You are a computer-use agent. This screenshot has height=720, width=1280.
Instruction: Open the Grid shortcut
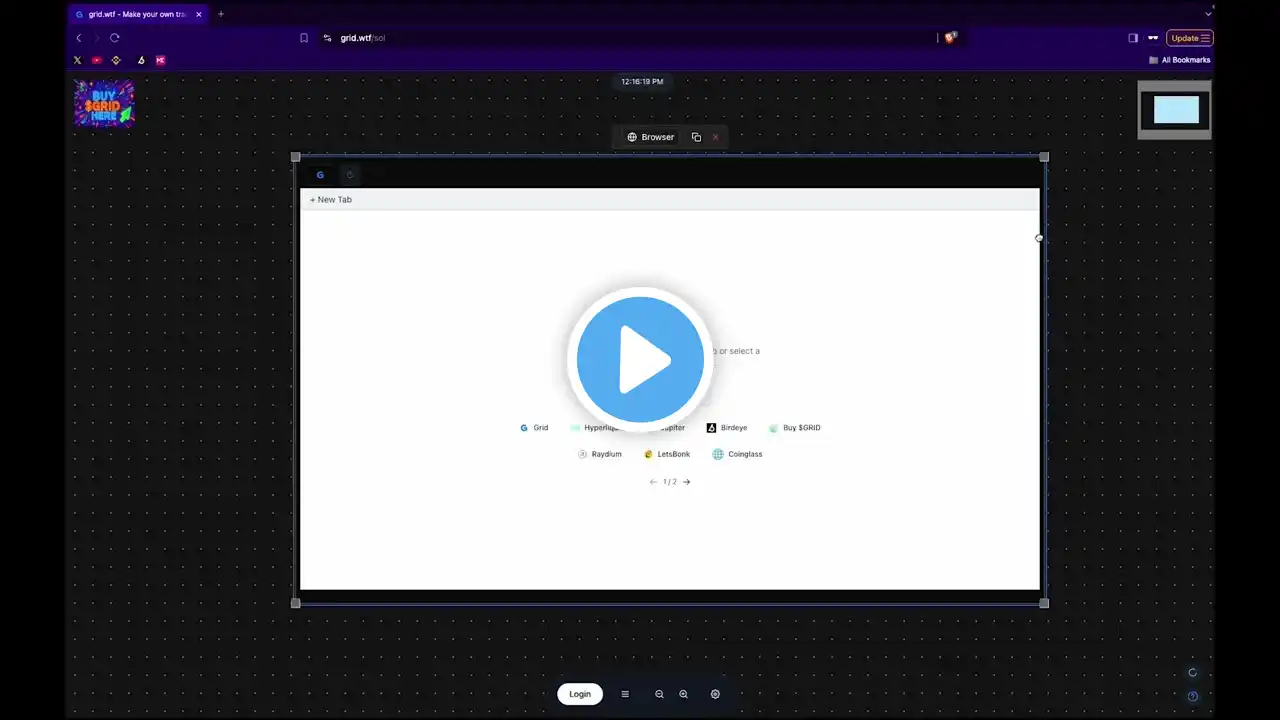coord(534,428)
